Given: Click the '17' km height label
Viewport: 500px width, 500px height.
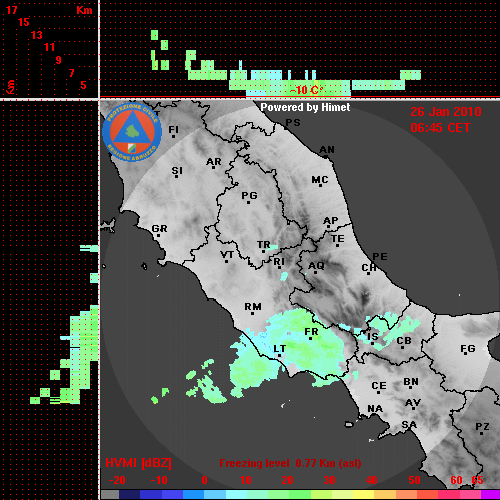Looking at the screenshot, I should click(12, 10).
